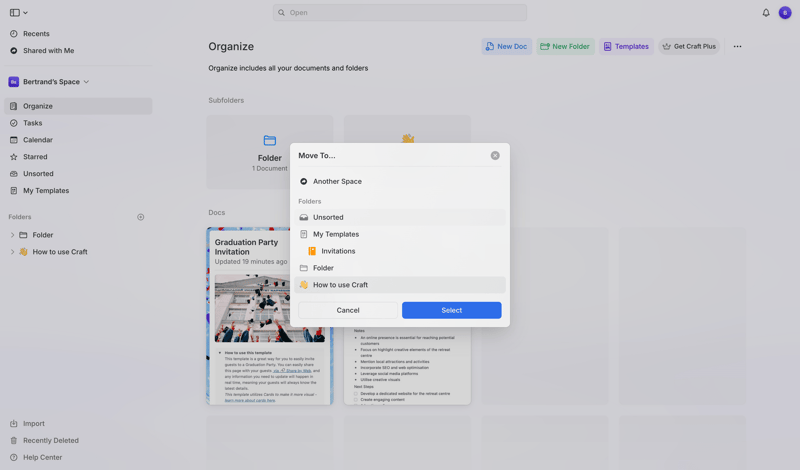Image resolution: width=800 pixels, height=470 pixels.
Task: Select Unsorted in the Move To list
Action: coord(328,217)
